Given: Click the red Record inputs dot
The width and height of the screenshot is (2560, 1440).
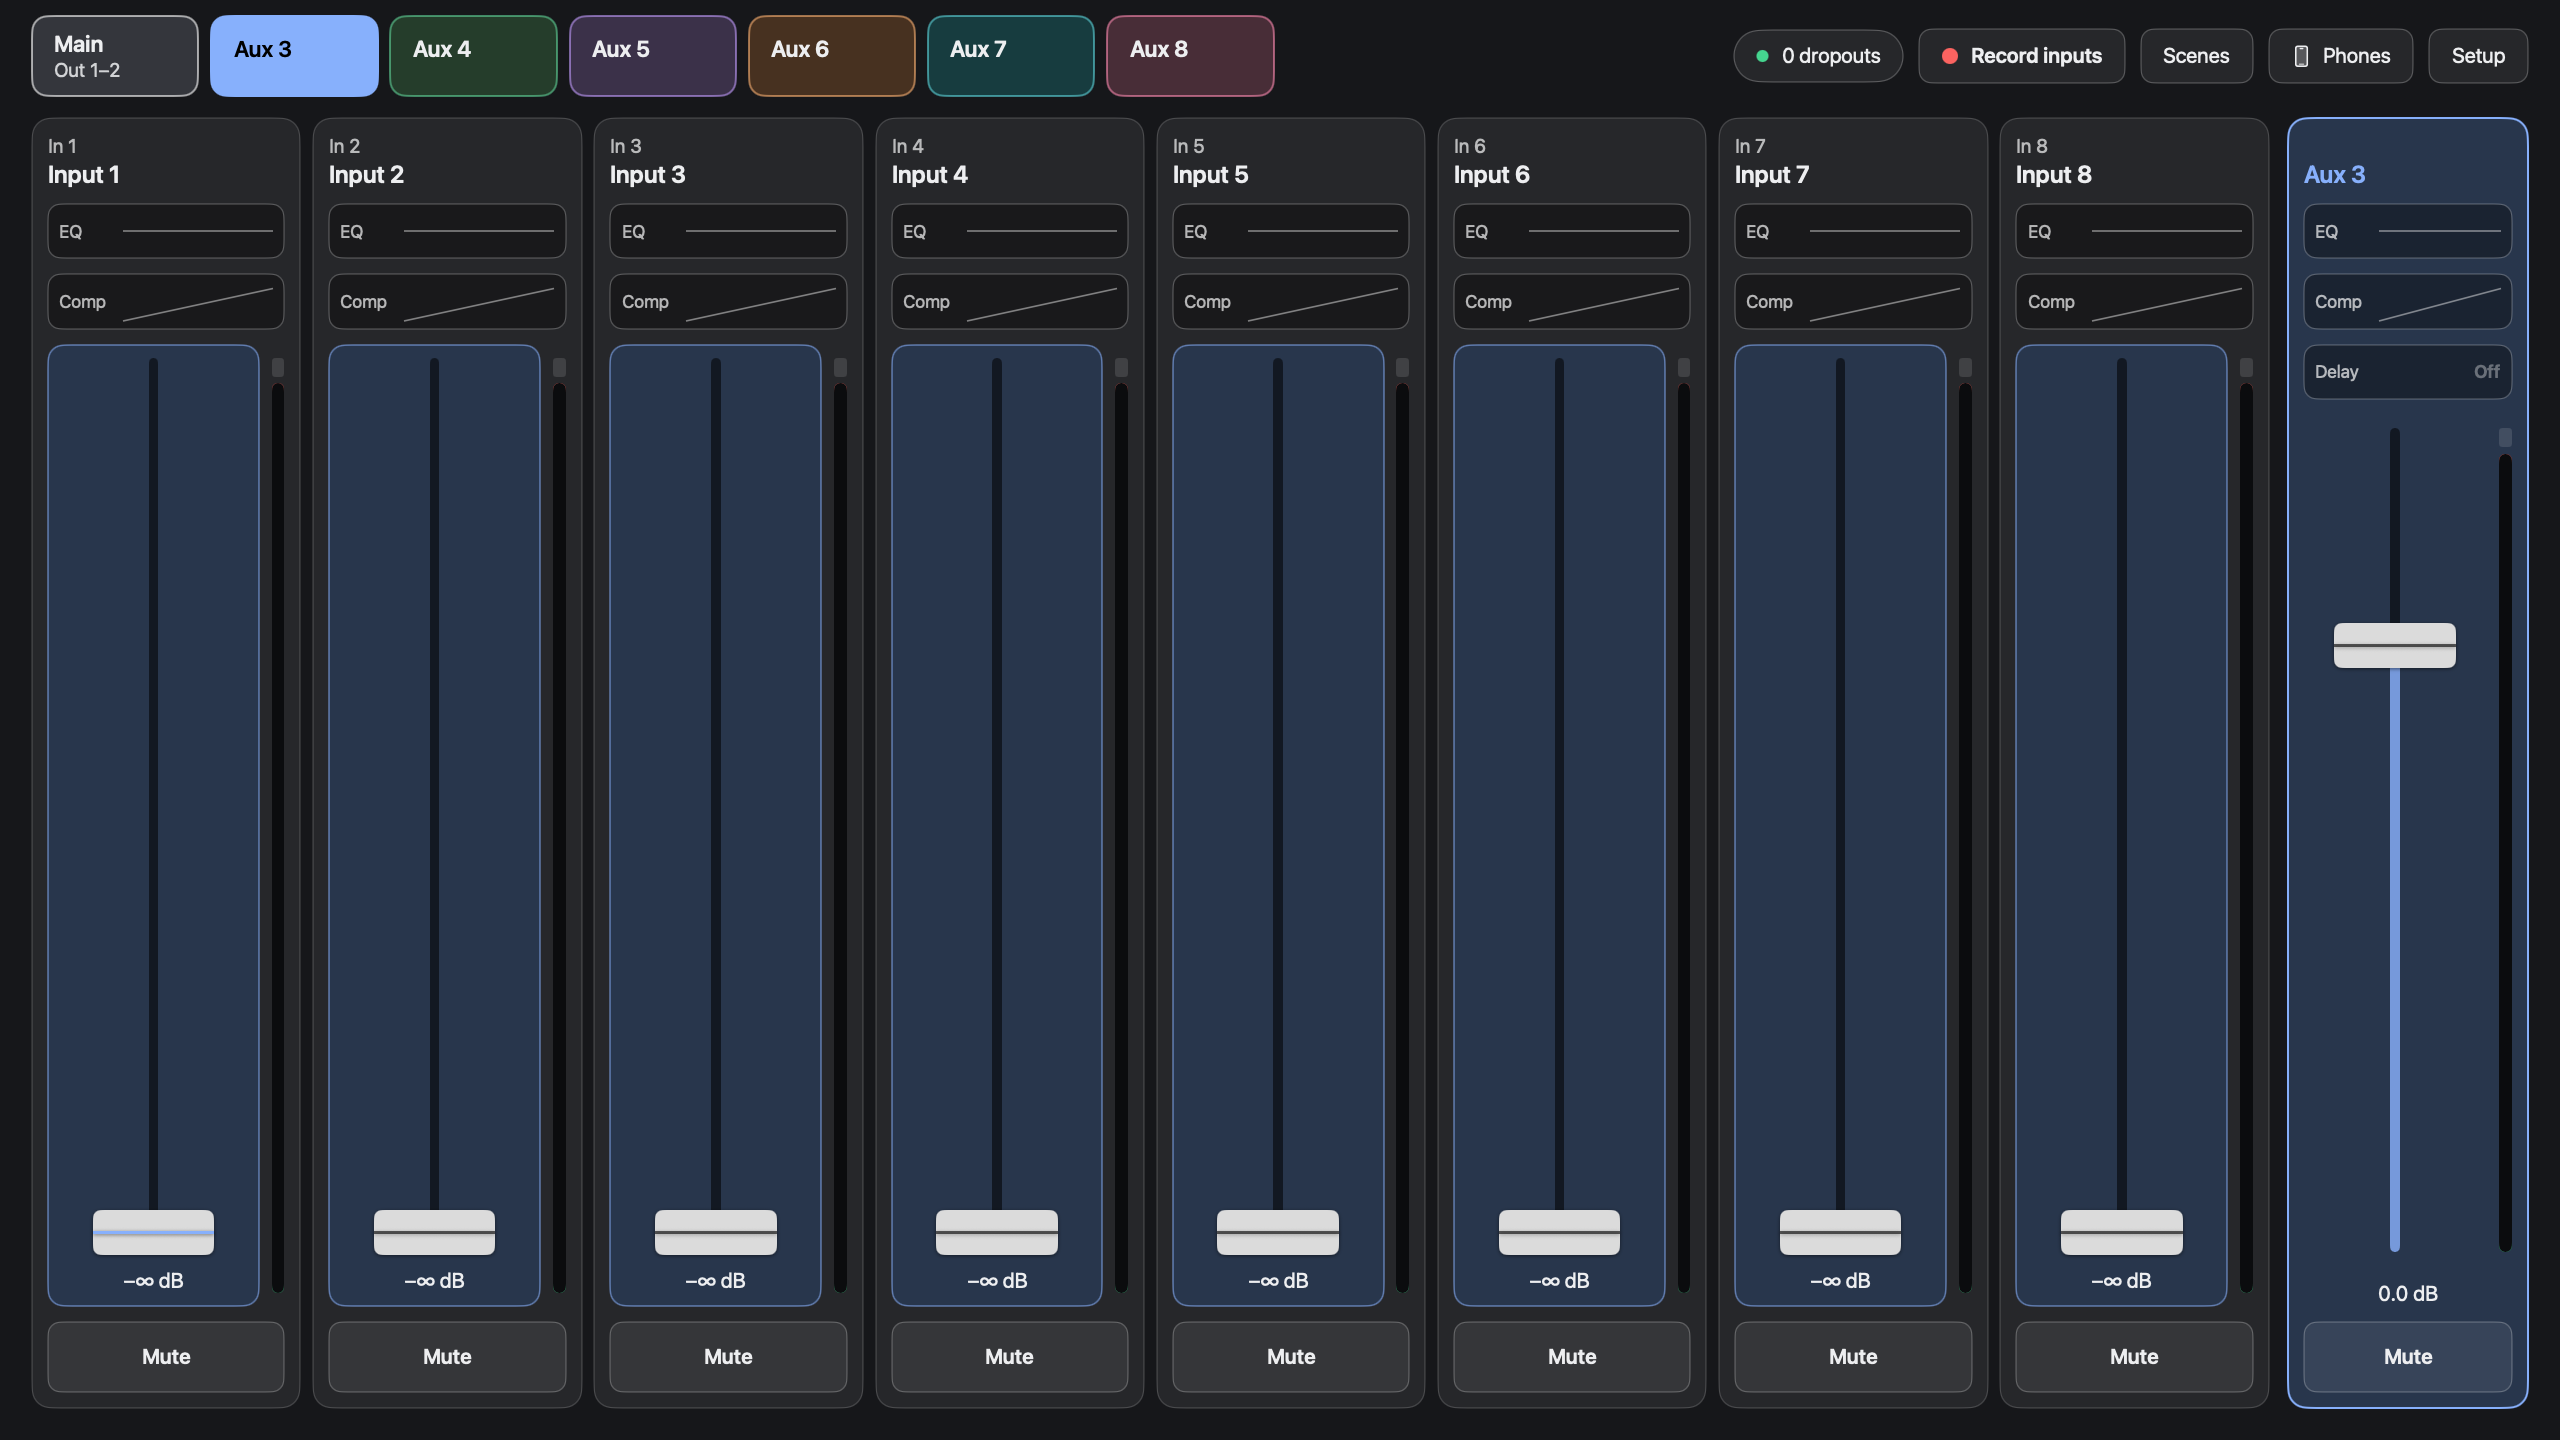Looking at the screenshot, I should coord(1949,56).
